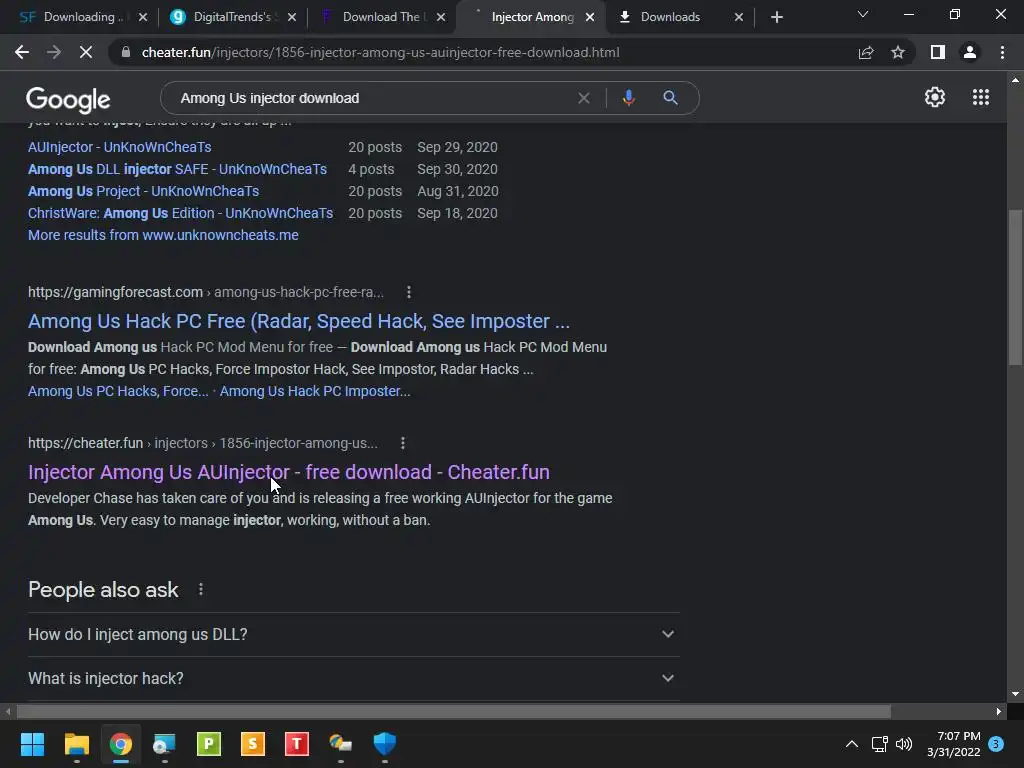
Task: Open notification center badge
Action: pos(996,744)
